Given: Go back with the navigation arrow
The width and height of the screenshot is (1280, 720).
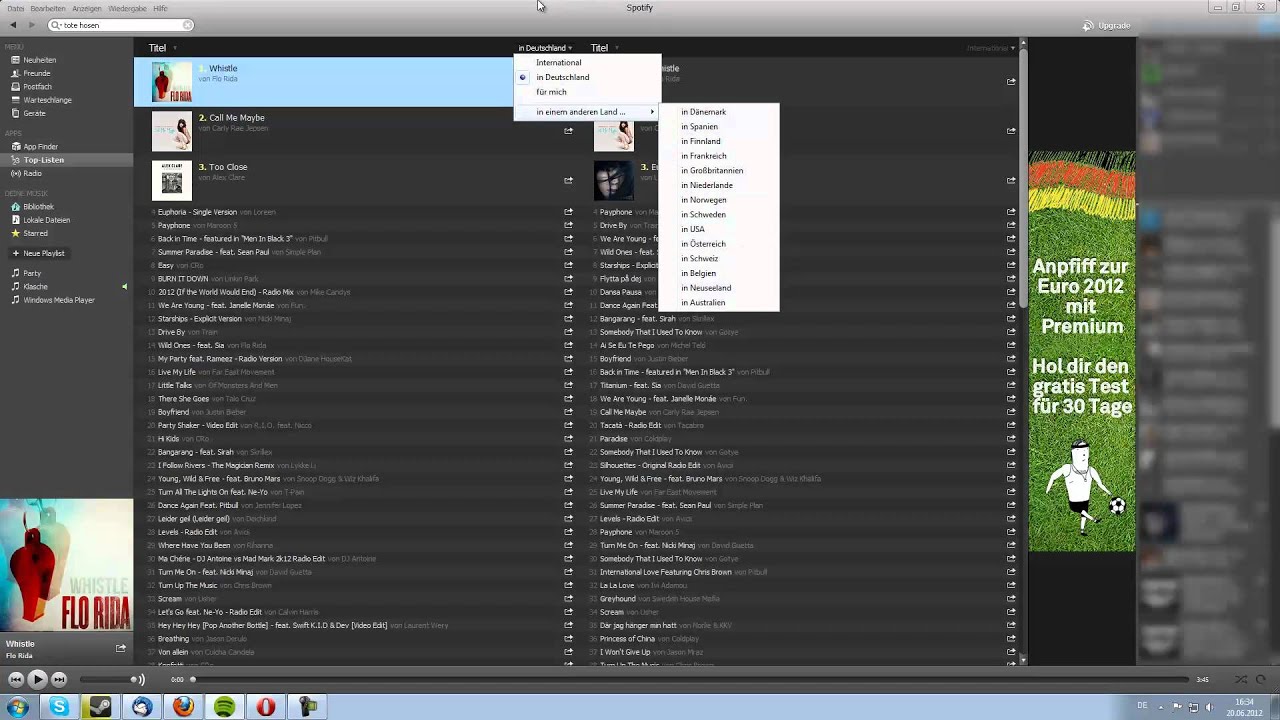Looking at the screenshot, I should point(13,25).
